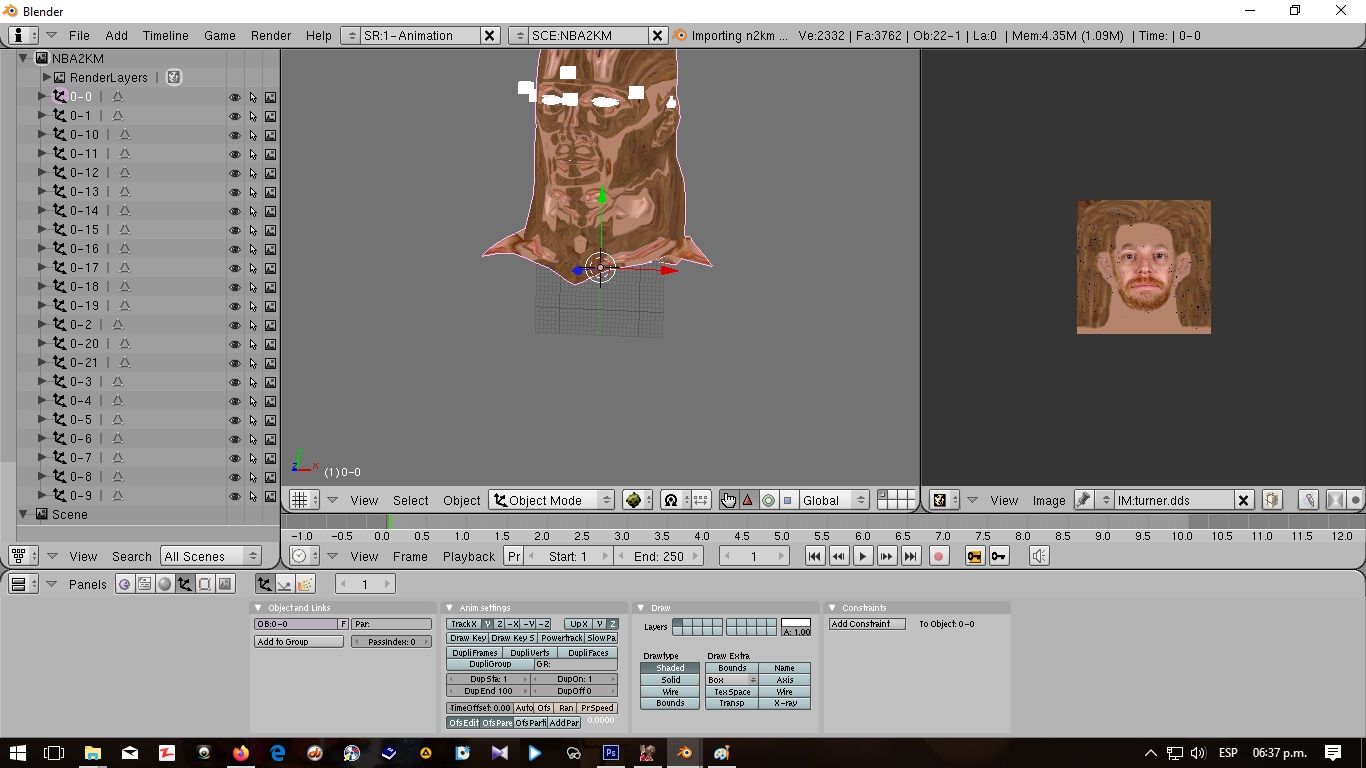Open the Outliner window type selector
Viewport: 1366px width, 768px height.
coord(23,556)
